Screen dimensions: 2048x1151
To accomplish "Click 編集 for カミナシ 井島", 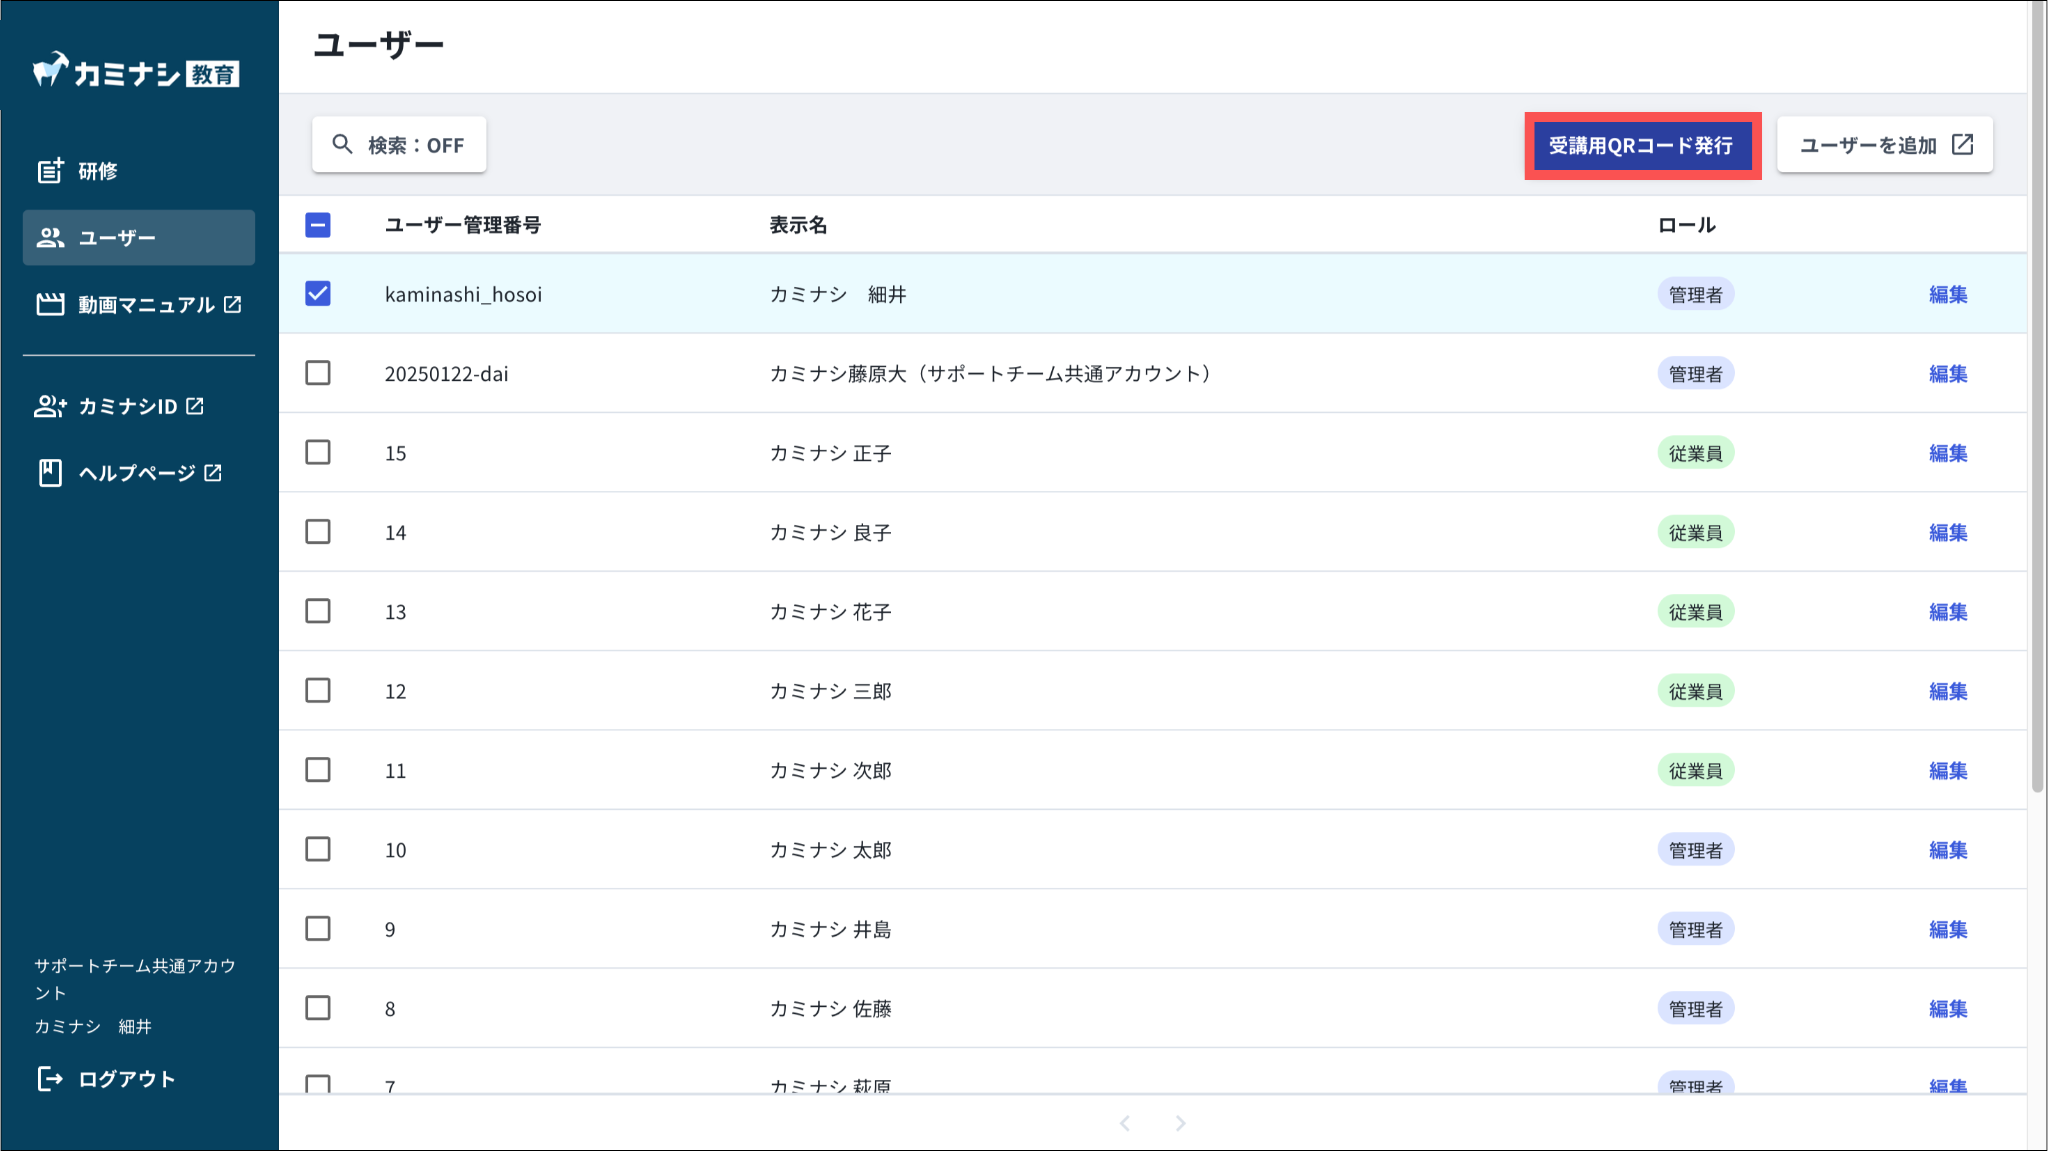I will coord(1948,929).
